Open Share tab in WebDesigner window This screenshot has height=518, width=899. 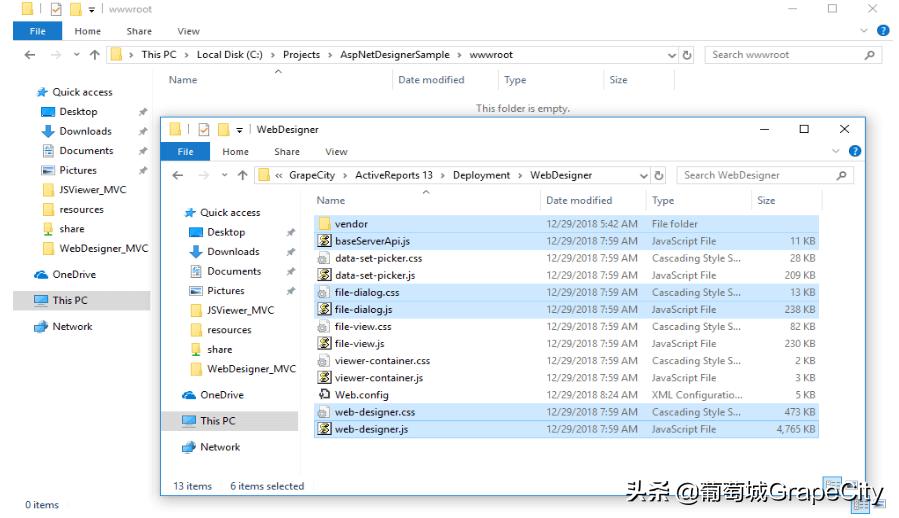pyautogui.click(x=287, y=151)
